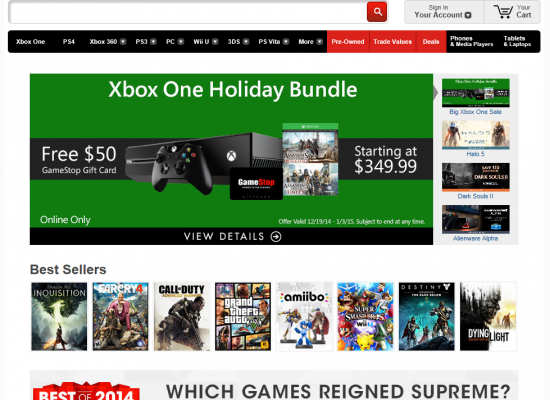Select the Dark Souls II promo thumbnail
550x400 pixels.
pyautogui.click(x=476, y=177)
